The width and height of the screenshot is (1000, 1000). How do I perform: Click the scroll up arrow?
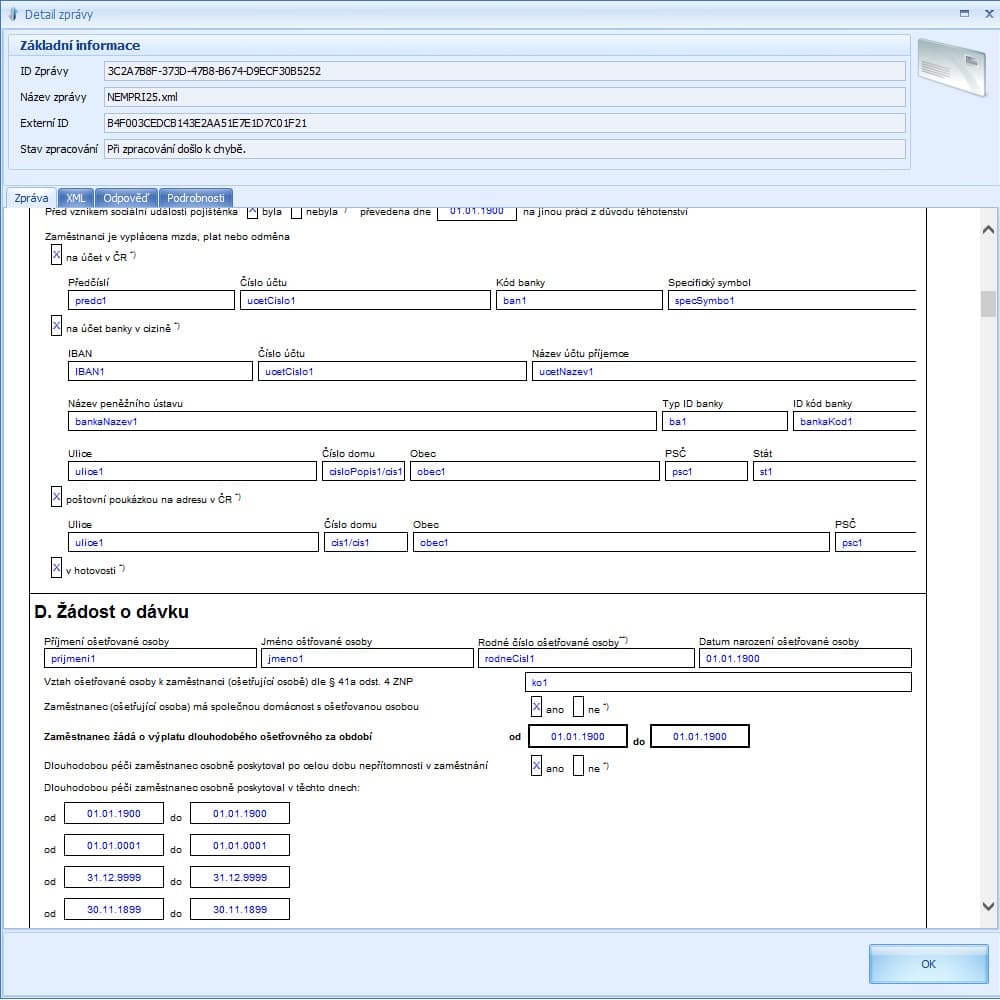(988, 230)
